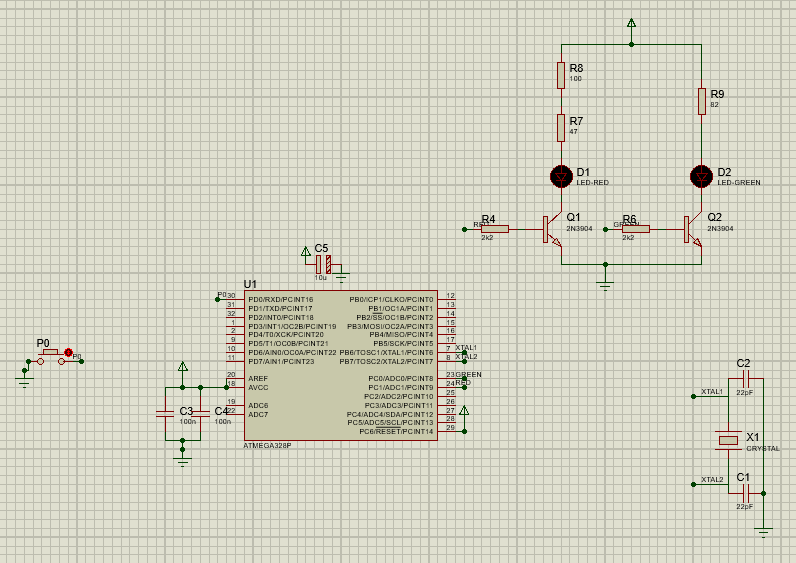The width and height of the screenshot is (796, 563).
Task: Select power terminal on PC6 RESET pin
Action: pos(464,410)
